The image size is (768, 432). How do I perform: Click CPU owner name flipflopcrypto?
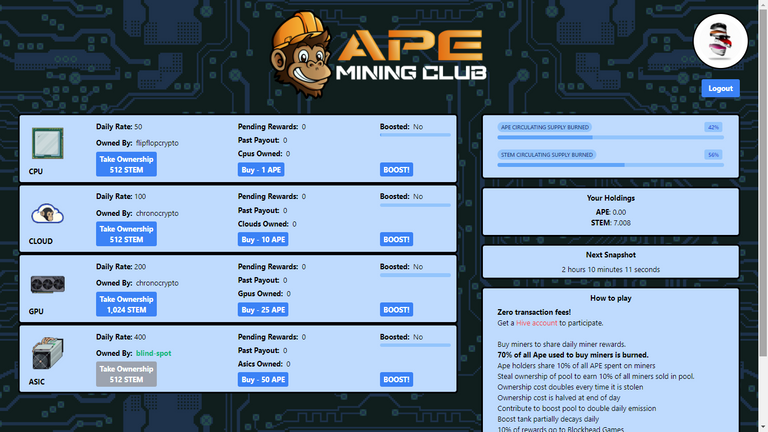tap(157, 143)
